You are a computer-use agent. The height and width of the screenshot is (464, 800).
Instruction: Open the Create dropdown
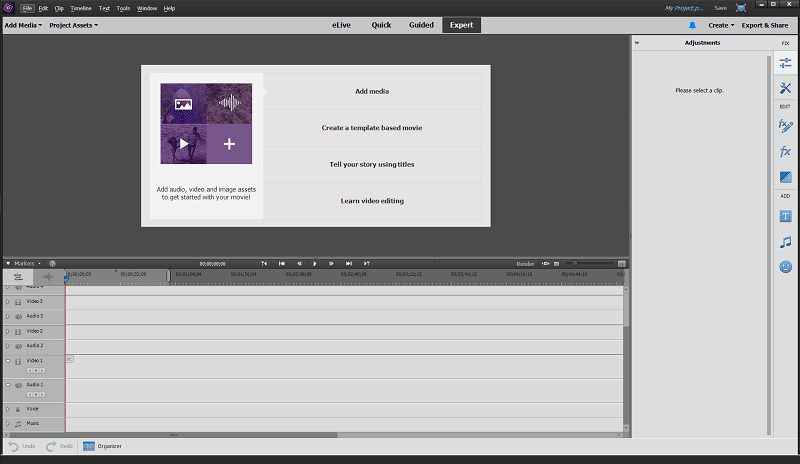(x=721, y=25)
